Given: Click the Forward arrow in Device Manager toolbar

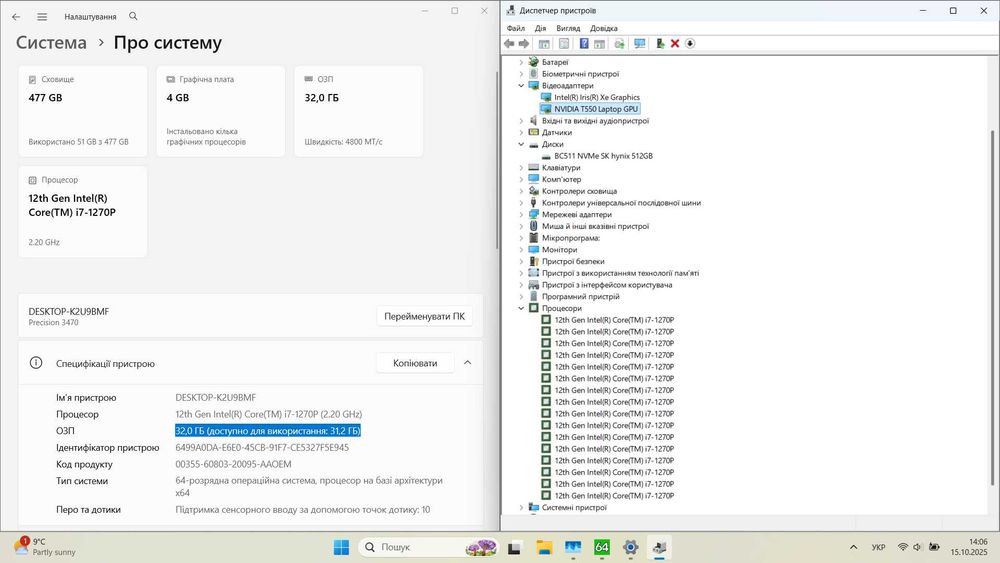Looking at the screenshot, I should click(x=524, y=43).
